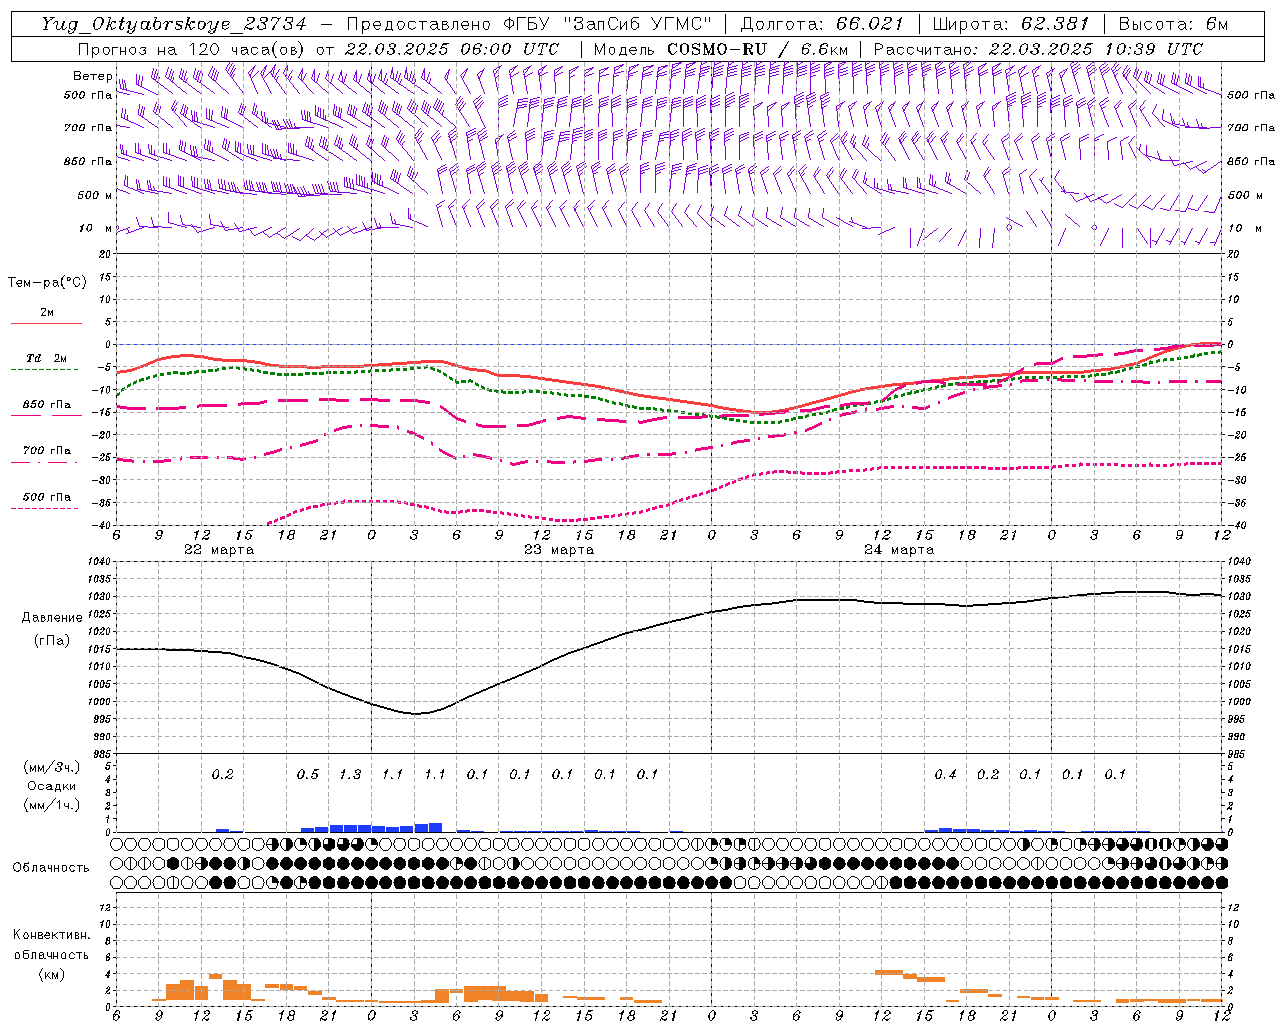Image resolution: width=1280 pixels, height=1024 pixels.
Task: Click the Широта: 62.381 value
Action: coord(1011,24)
